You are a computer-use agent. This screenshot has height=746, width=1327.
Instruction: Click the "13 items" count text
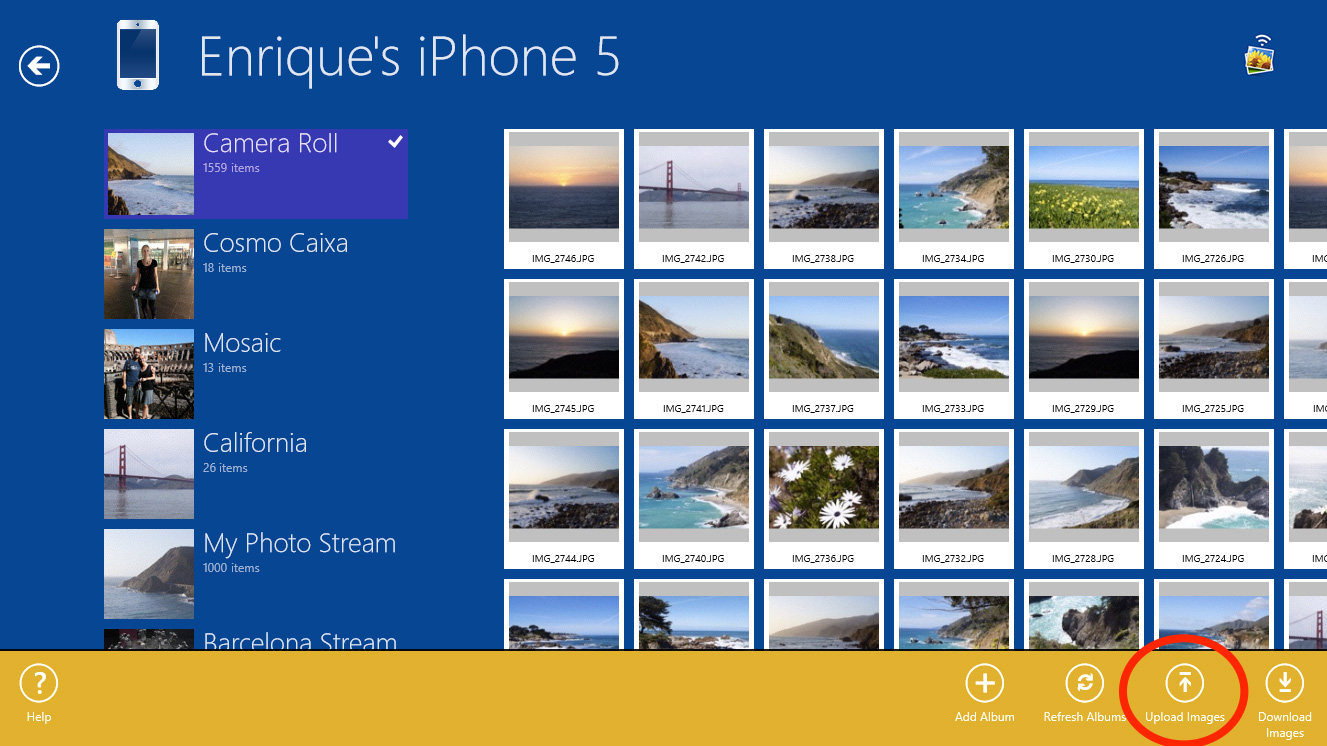pyautogui.click(x=225, y=368)
